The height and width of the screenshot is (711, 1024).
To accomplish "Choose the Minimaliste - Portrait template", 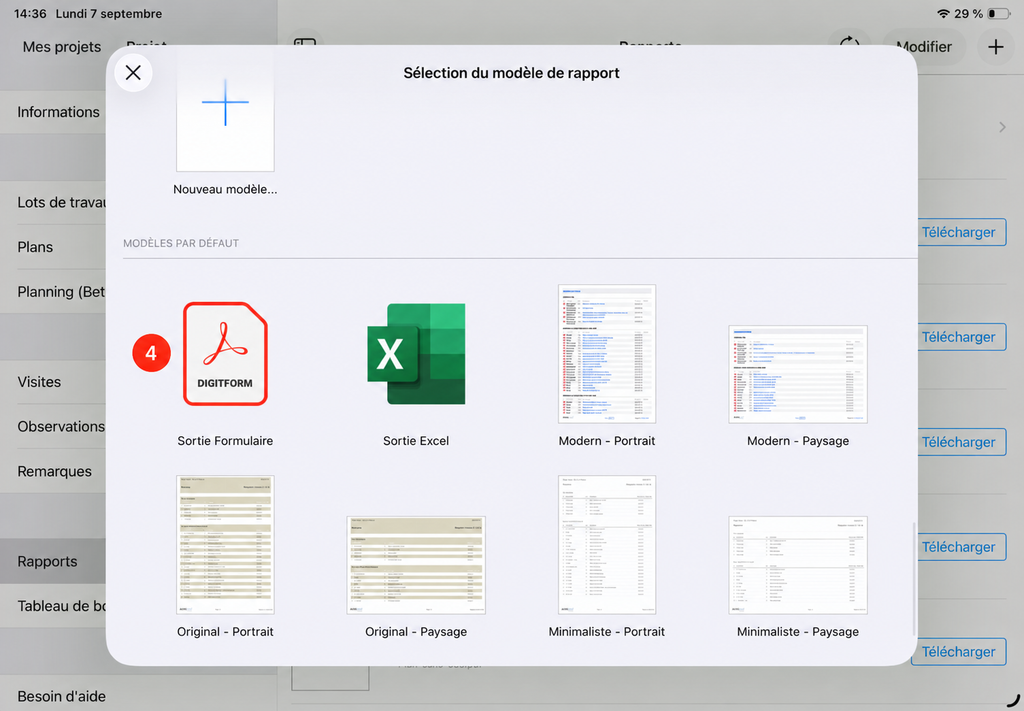I will pos(607,545).
